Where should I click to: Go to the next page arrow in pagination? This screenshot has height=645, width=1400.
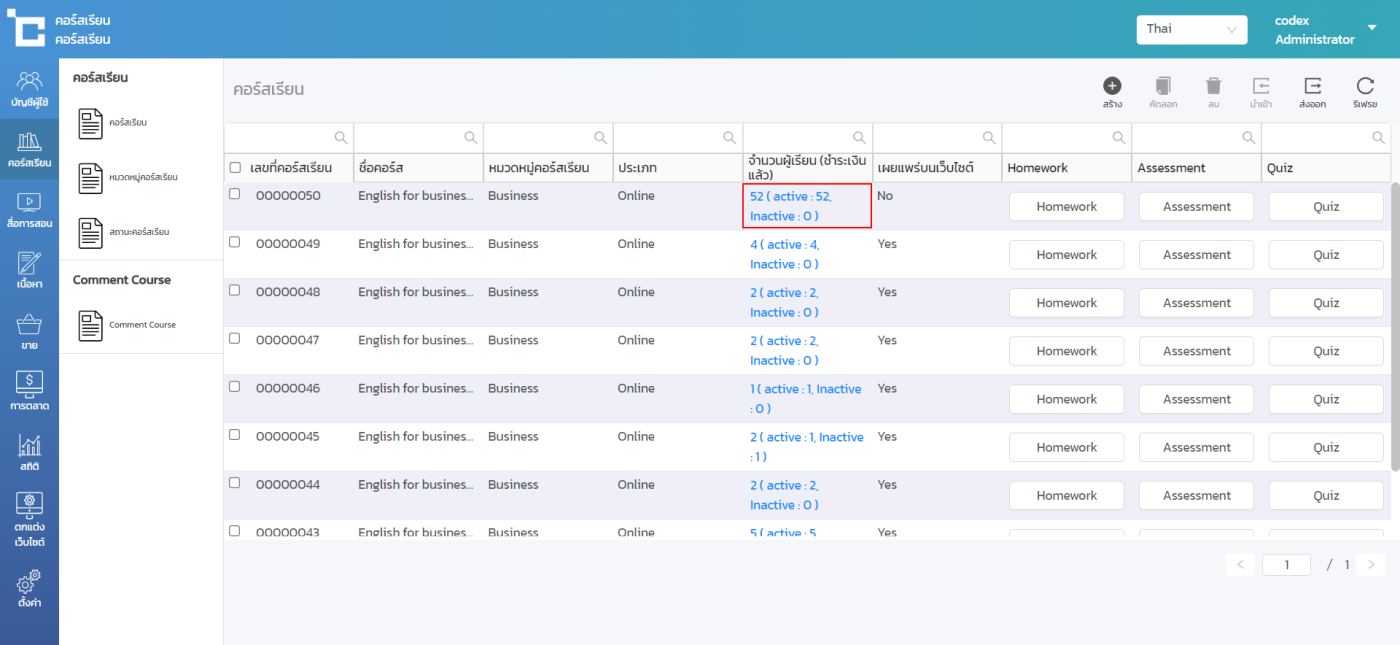point(1371,565)
